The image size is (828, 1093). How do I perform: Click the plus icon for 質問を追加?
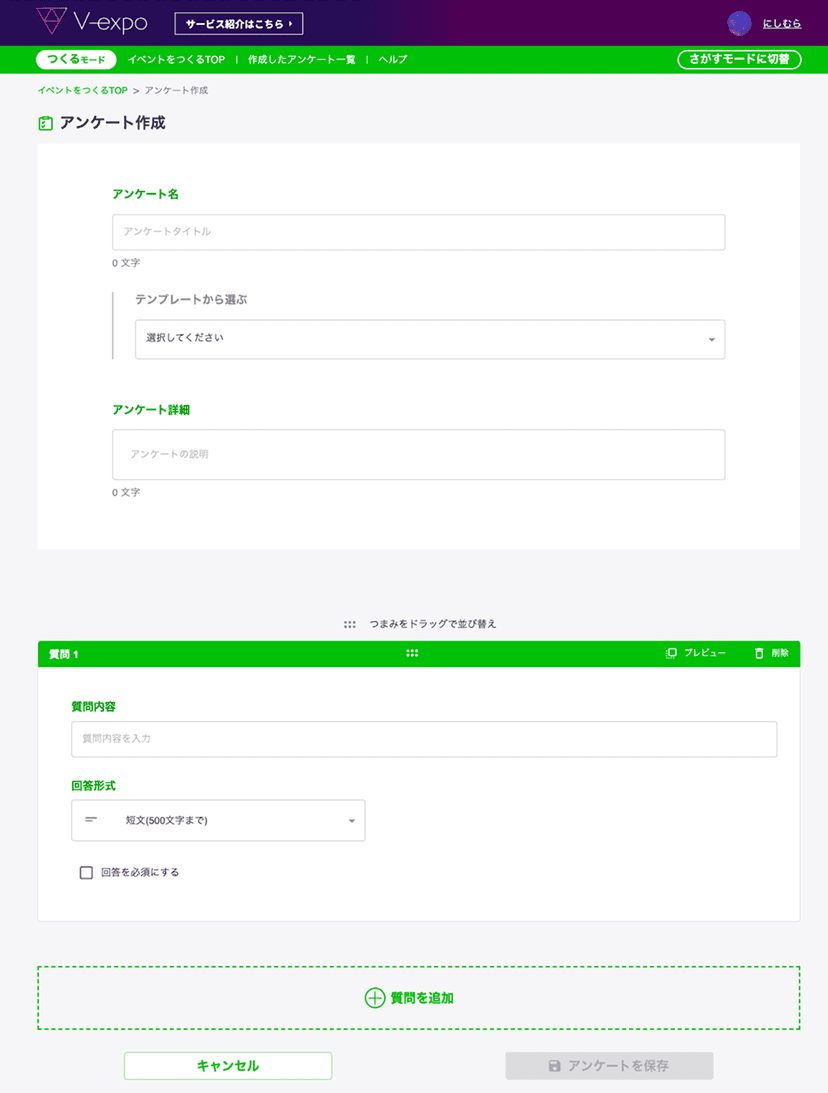pyautogui.click(x=375, y=998)
